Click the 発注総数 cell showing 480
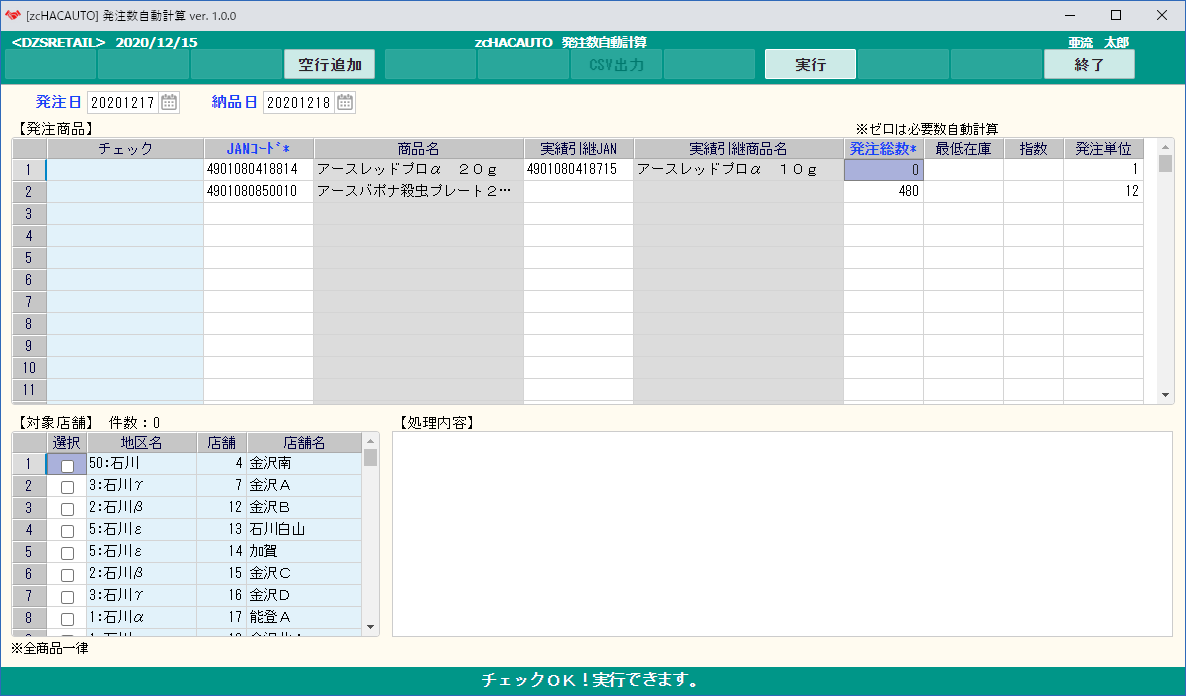The height and width of the screenshot is (696, 1186). (x=883, y=191)
